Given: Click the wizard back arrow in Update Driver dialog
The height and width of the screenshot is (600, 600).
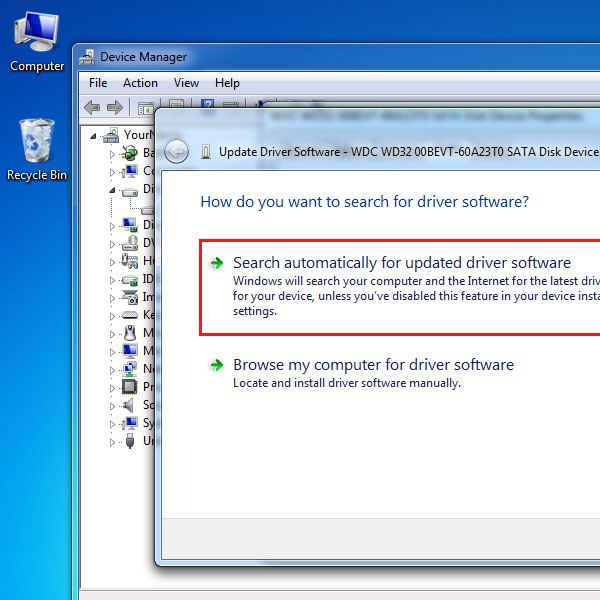Looking at the screenshot, I should (176, 152).
